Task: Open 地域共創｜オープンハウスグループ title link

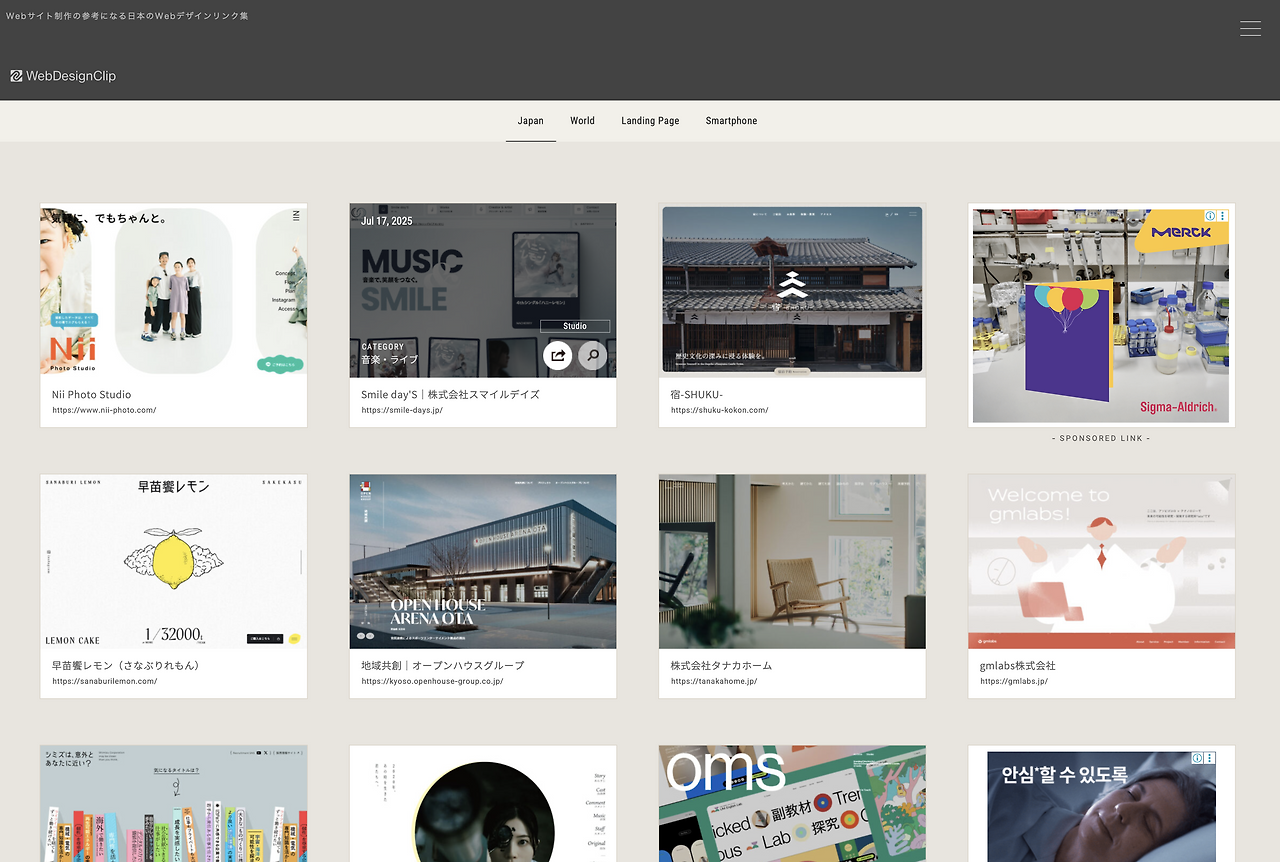Action: tap(443, 666)
